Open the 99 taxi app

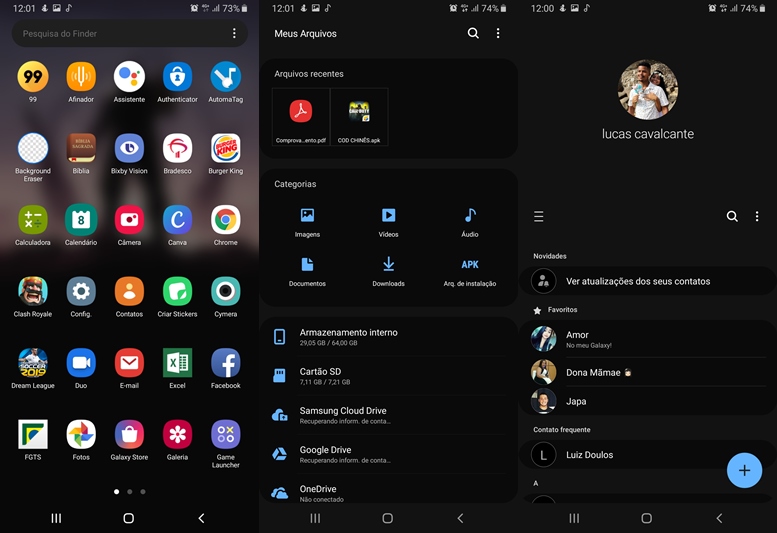click(33, 77)
